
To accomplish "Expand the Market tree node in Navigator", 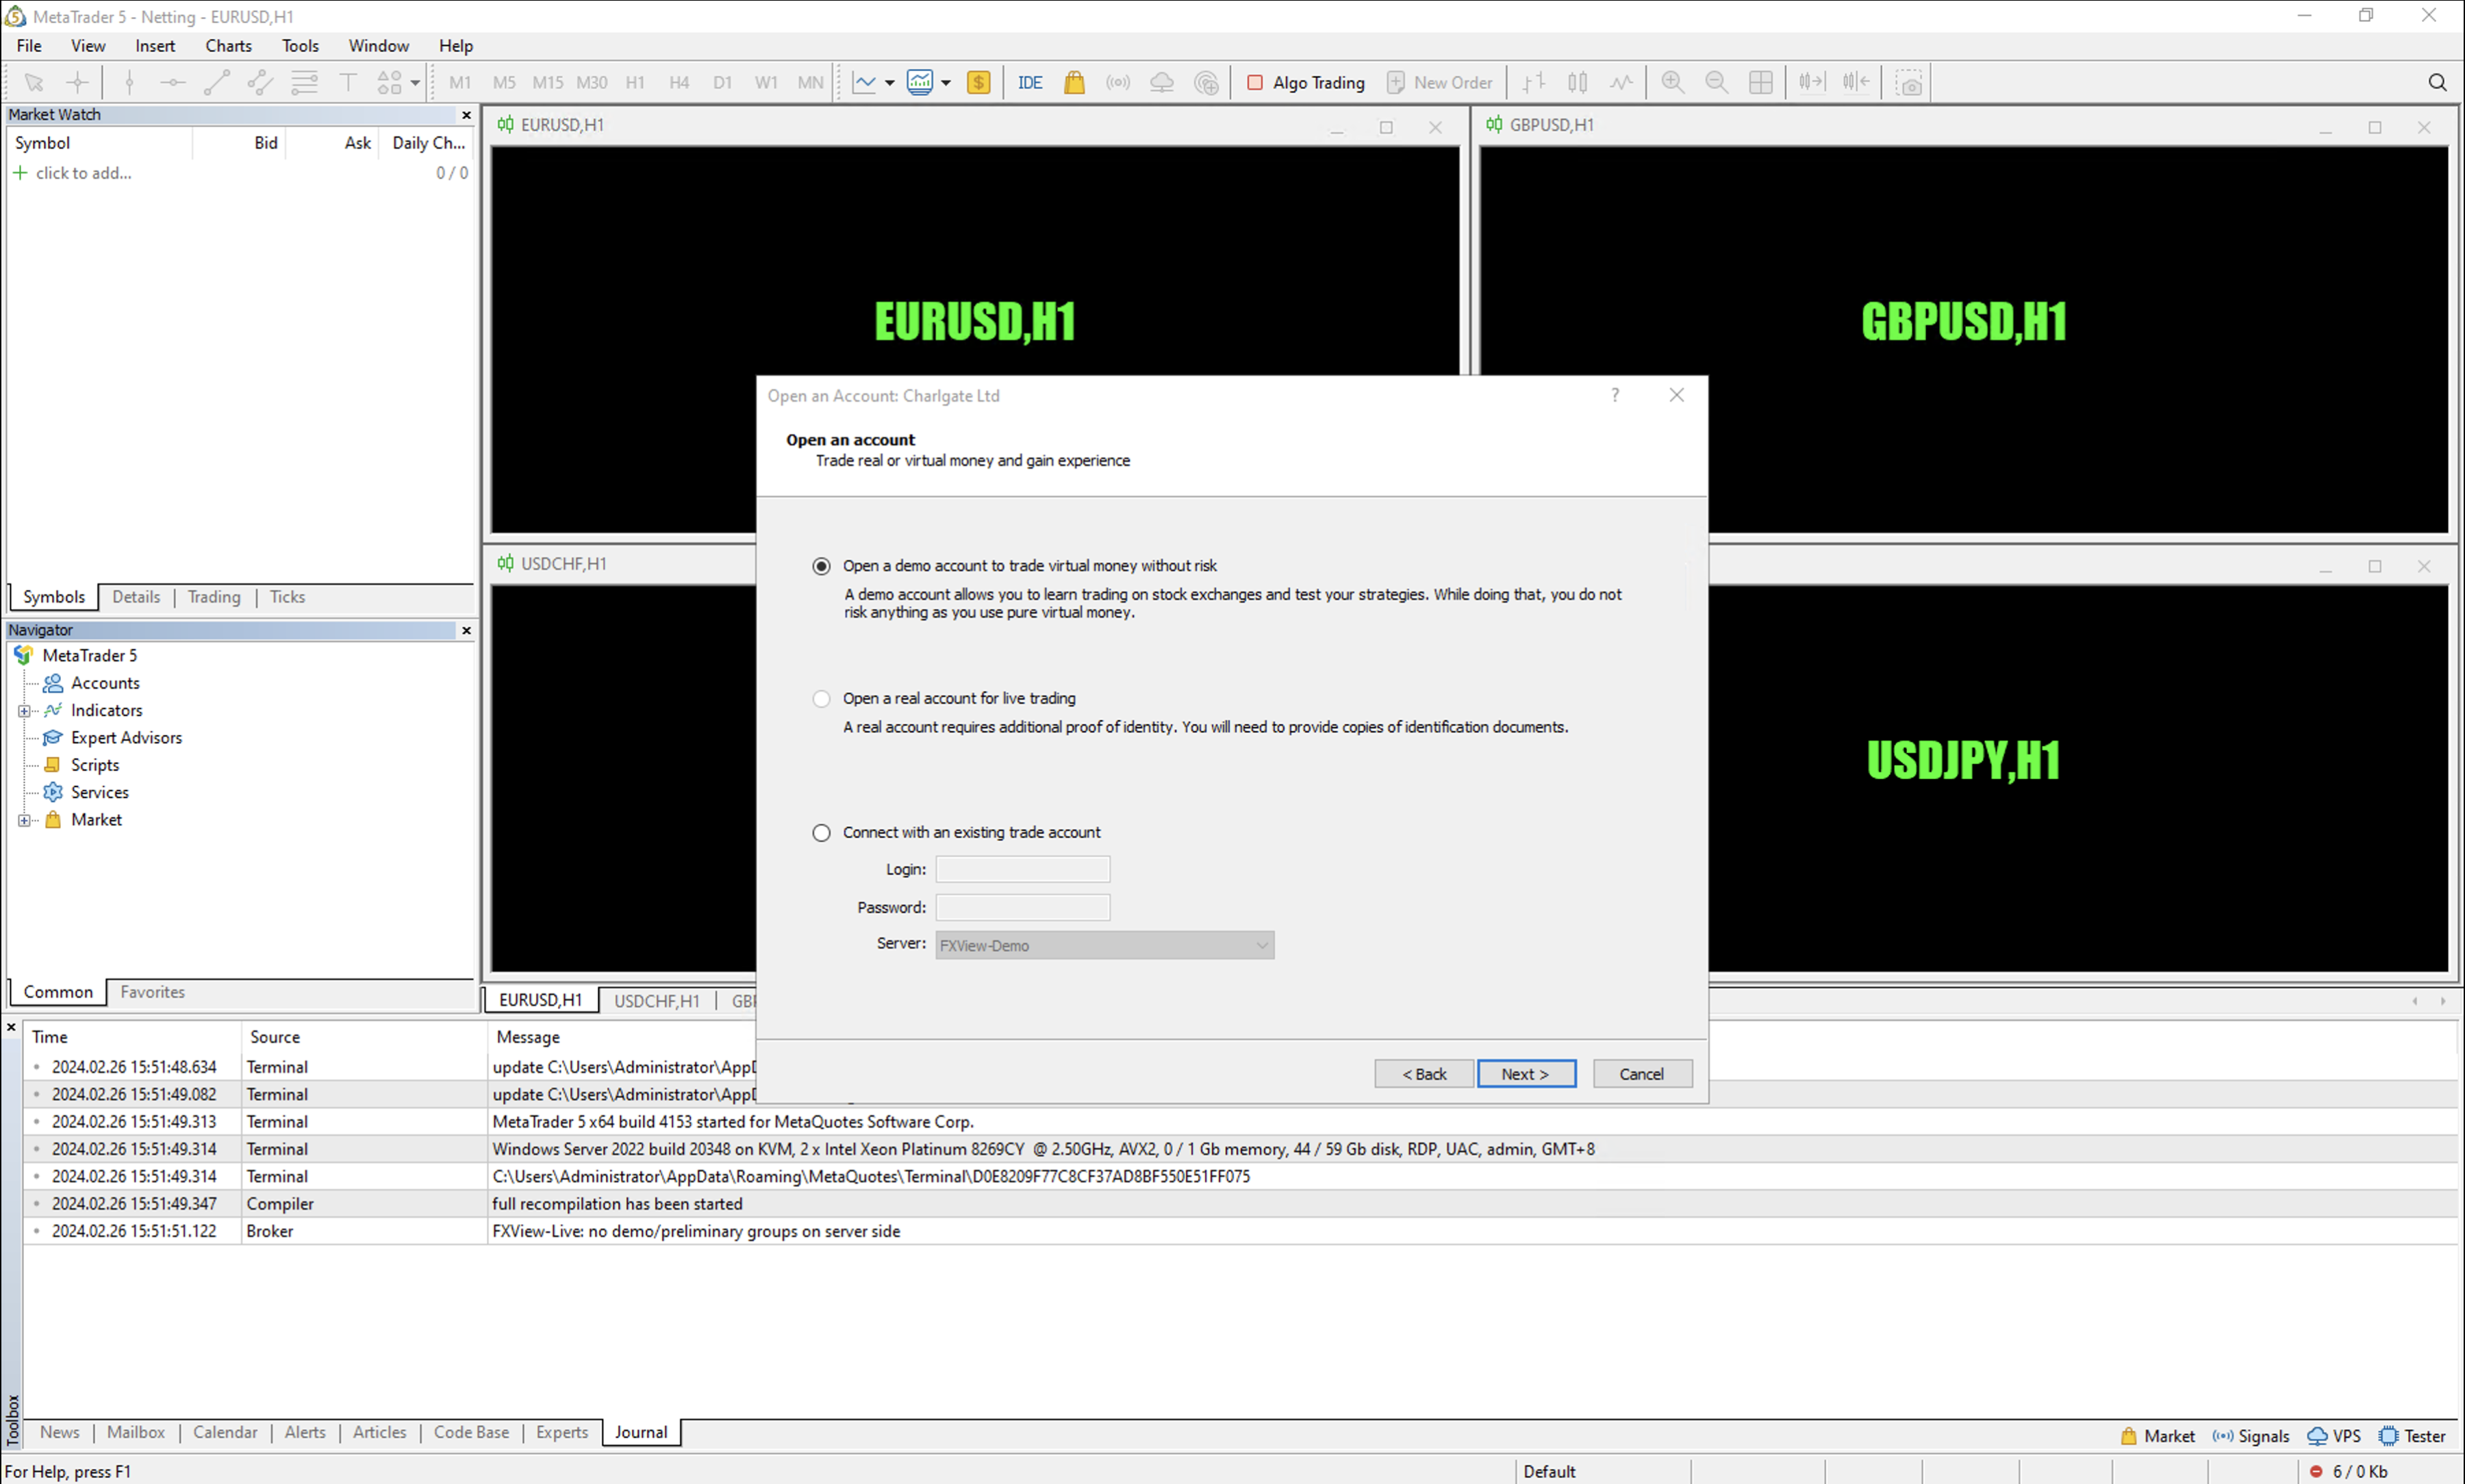I will click(24, 820).
